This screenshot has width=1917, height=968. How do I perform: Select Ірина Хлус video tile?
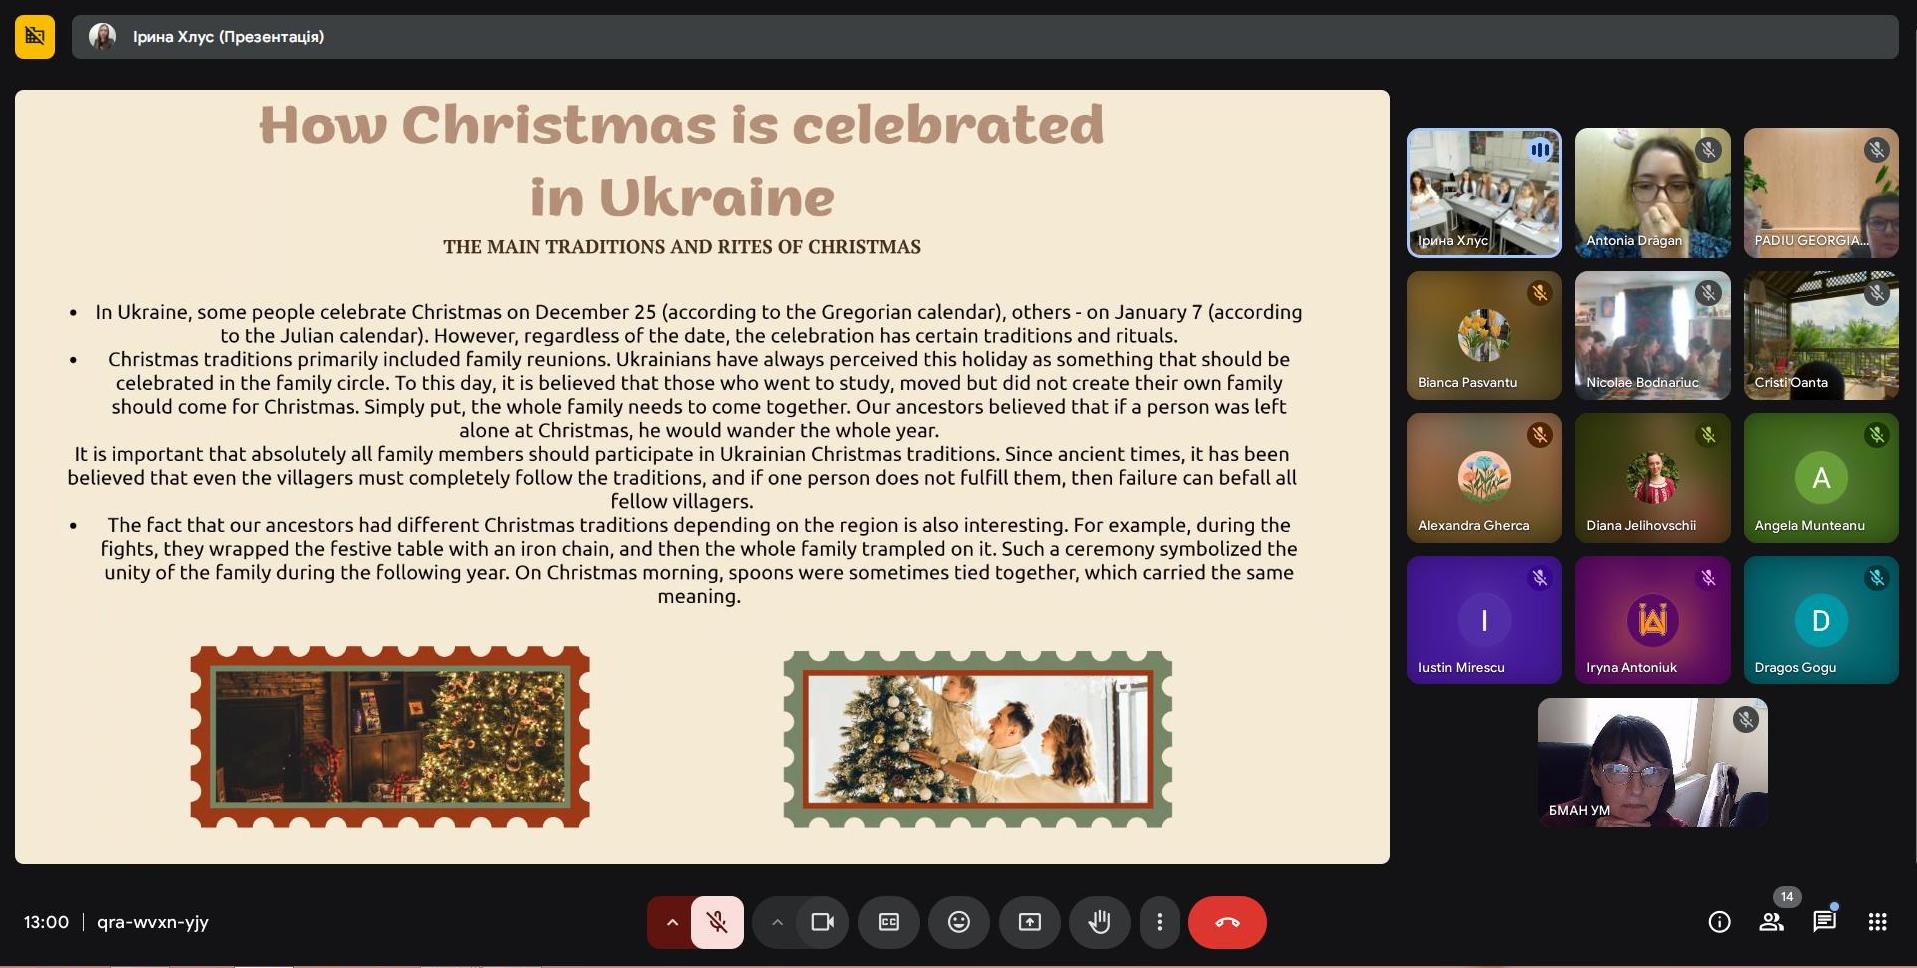(1484, 193)
